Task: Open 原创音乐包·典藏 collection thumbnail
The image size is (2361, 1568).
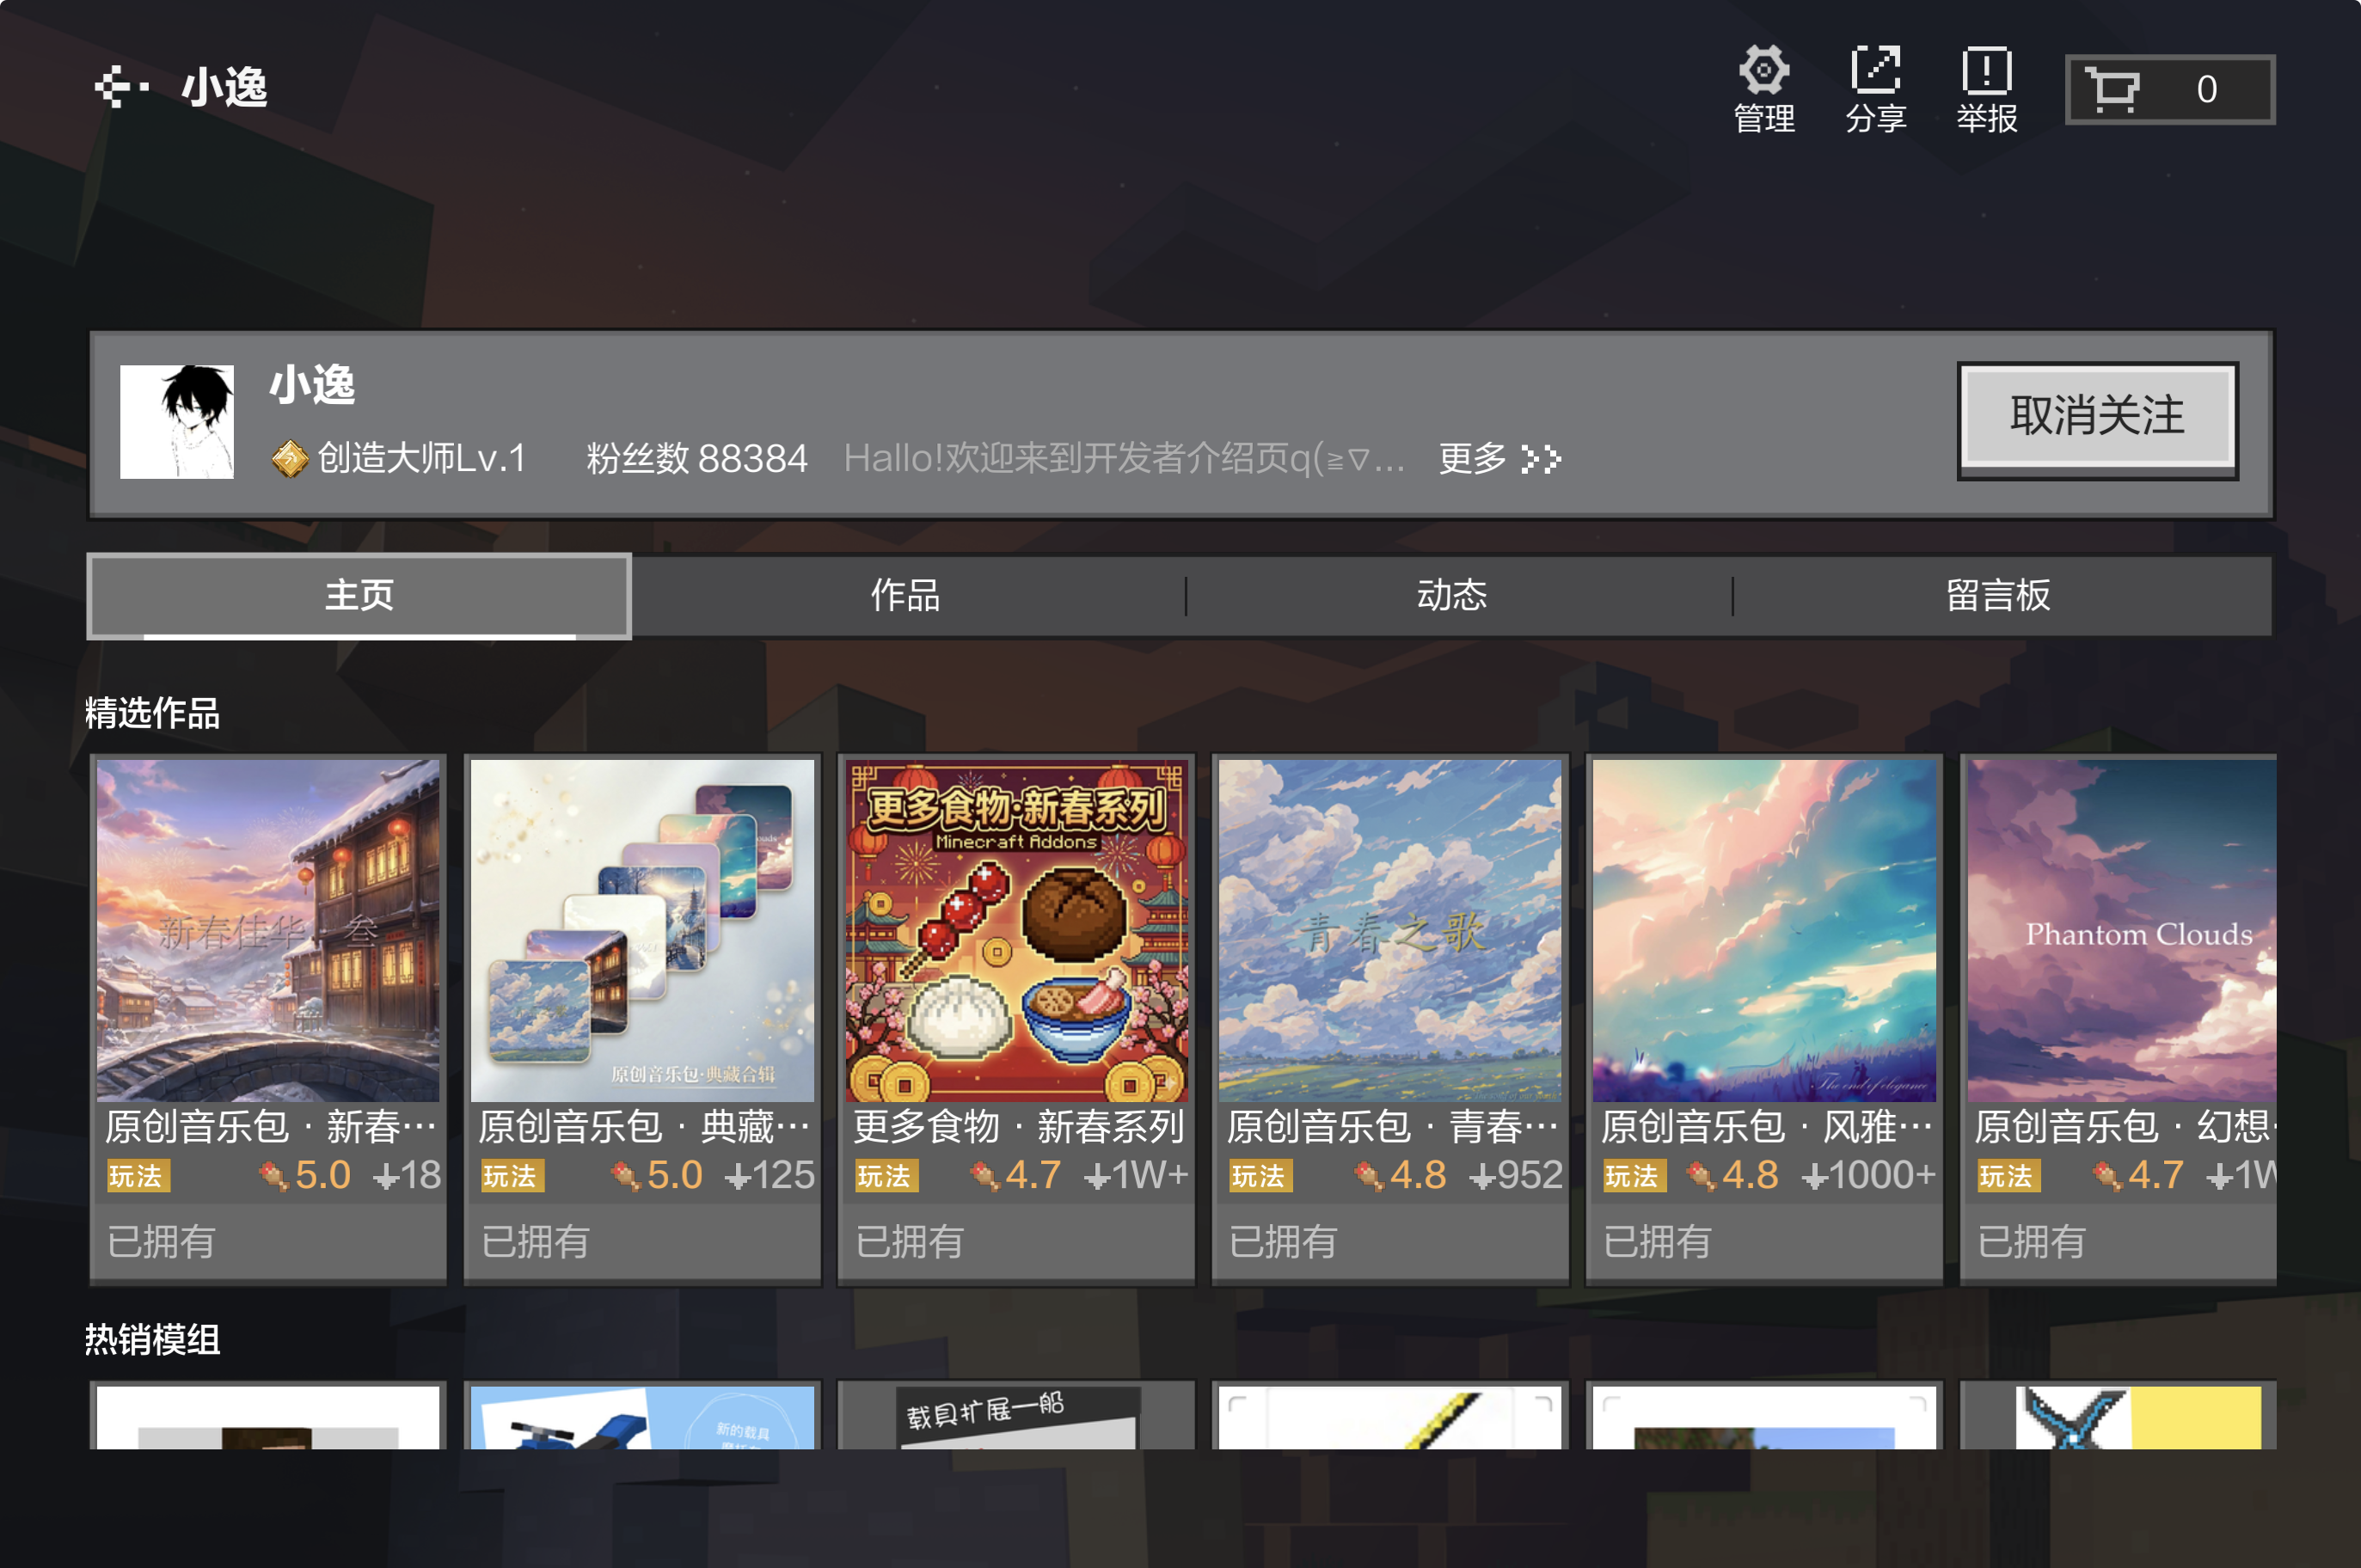Action: tap(642, 930)
